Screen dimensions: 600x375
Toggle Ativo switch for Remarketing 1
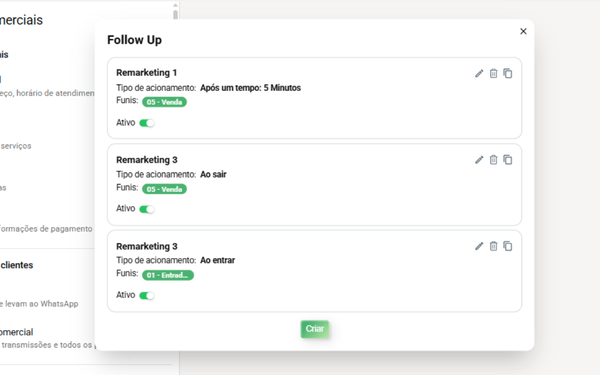tap(147, 123)
